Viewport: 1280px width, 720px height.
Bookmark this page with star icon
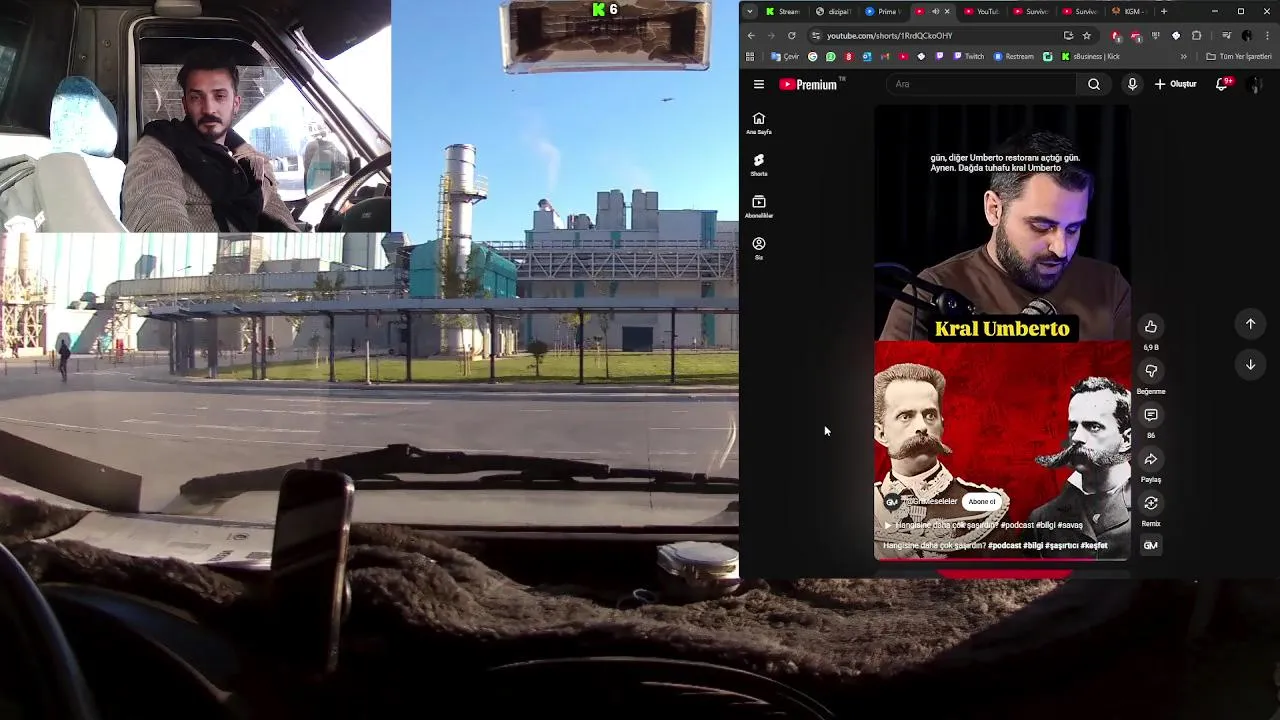coord(1087,36)
